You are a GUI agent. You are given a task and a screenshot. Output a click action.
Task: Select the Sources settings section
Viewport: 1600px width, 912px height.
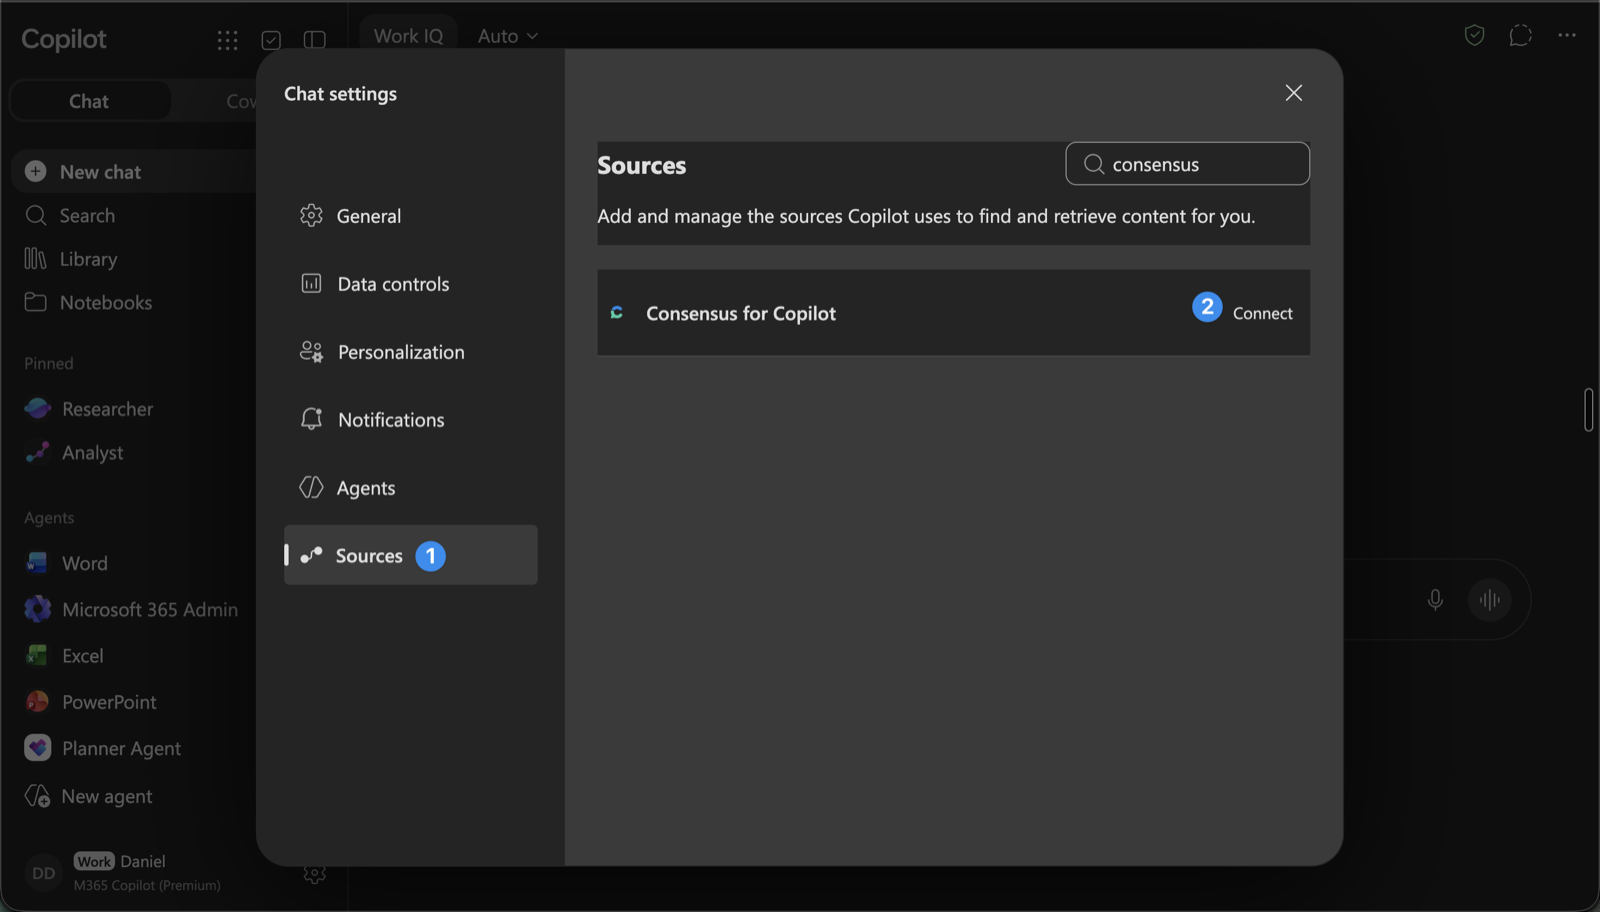pos(410,555)
